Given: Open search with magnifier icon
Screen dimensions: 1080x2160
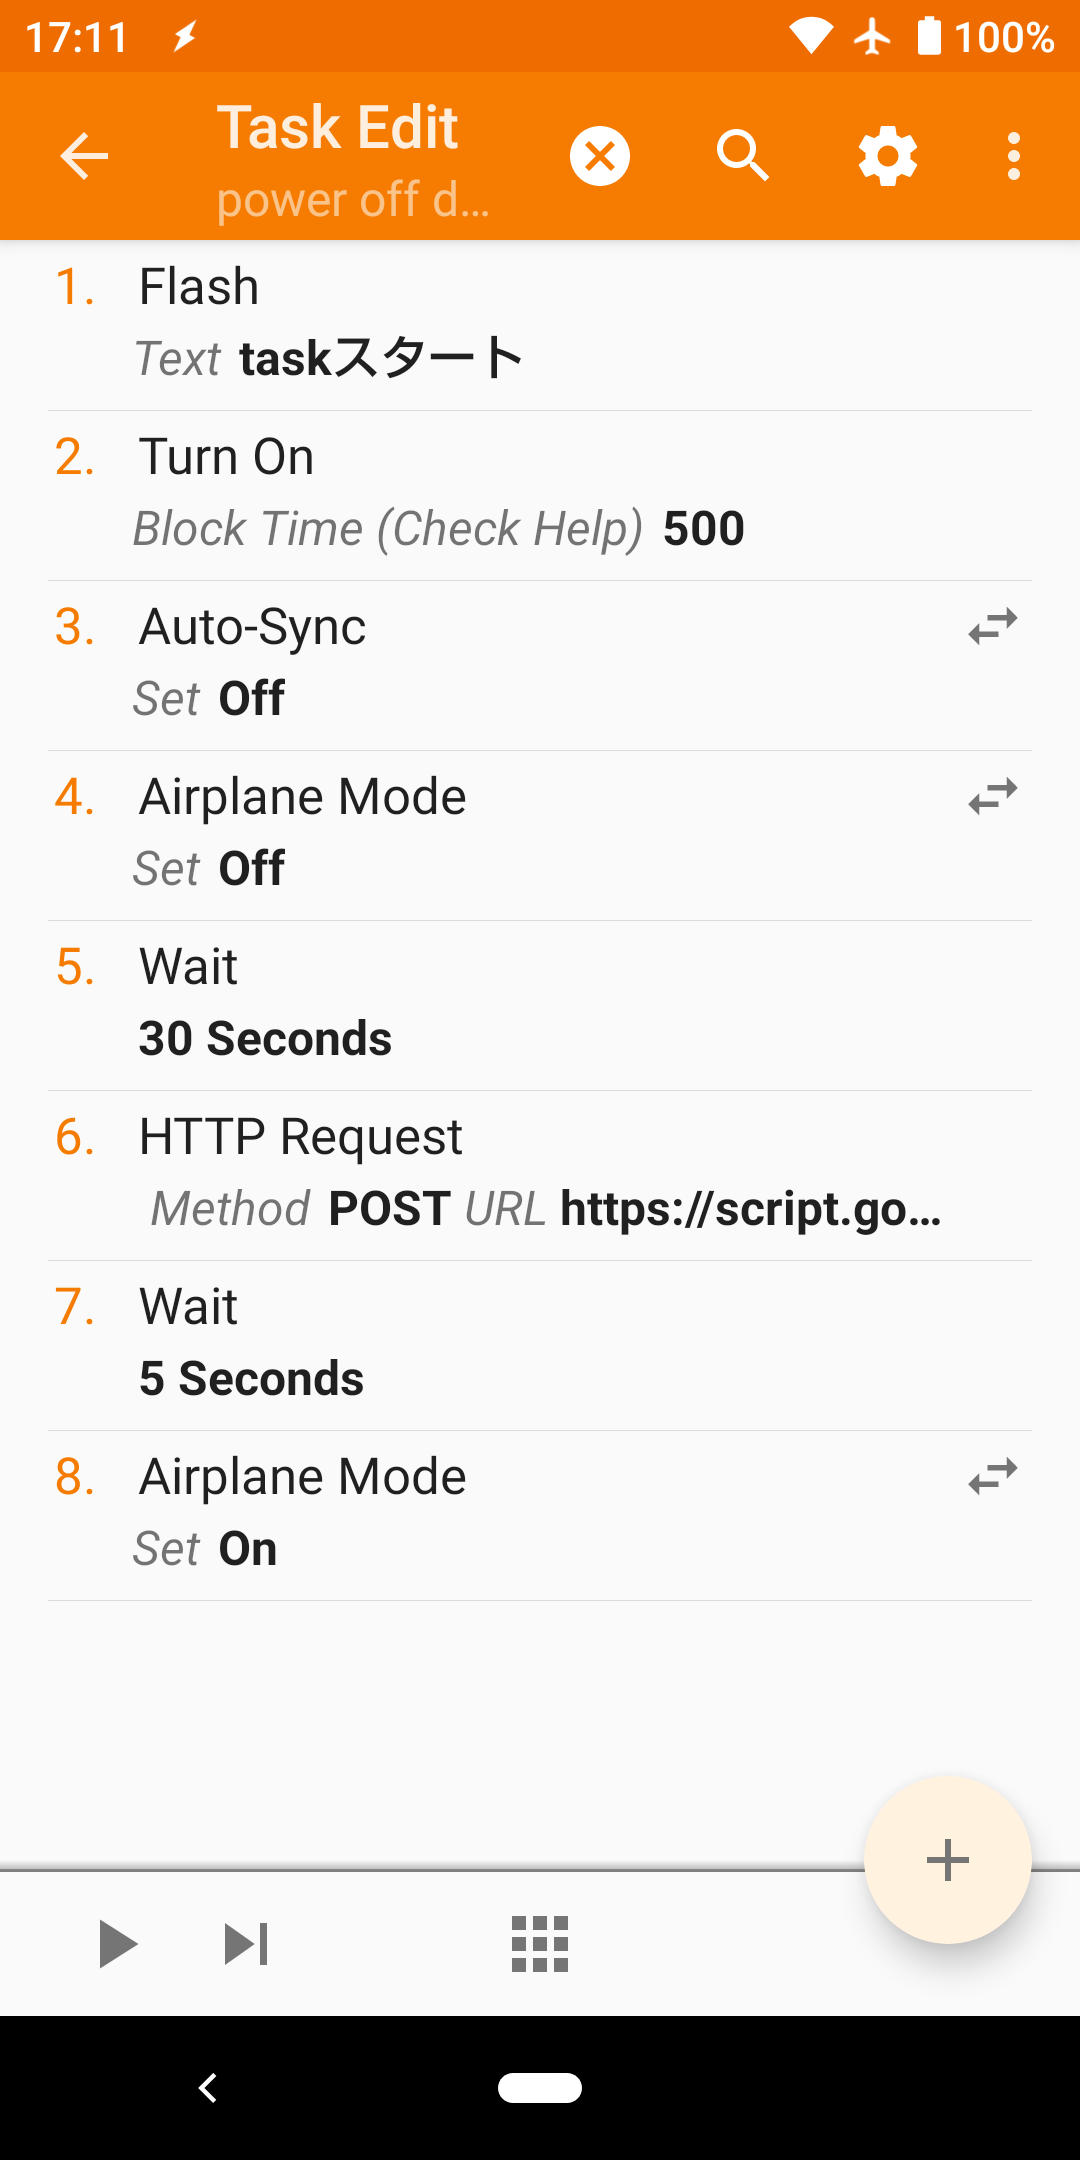Looking at the screenshot, I should coord(742,157).
